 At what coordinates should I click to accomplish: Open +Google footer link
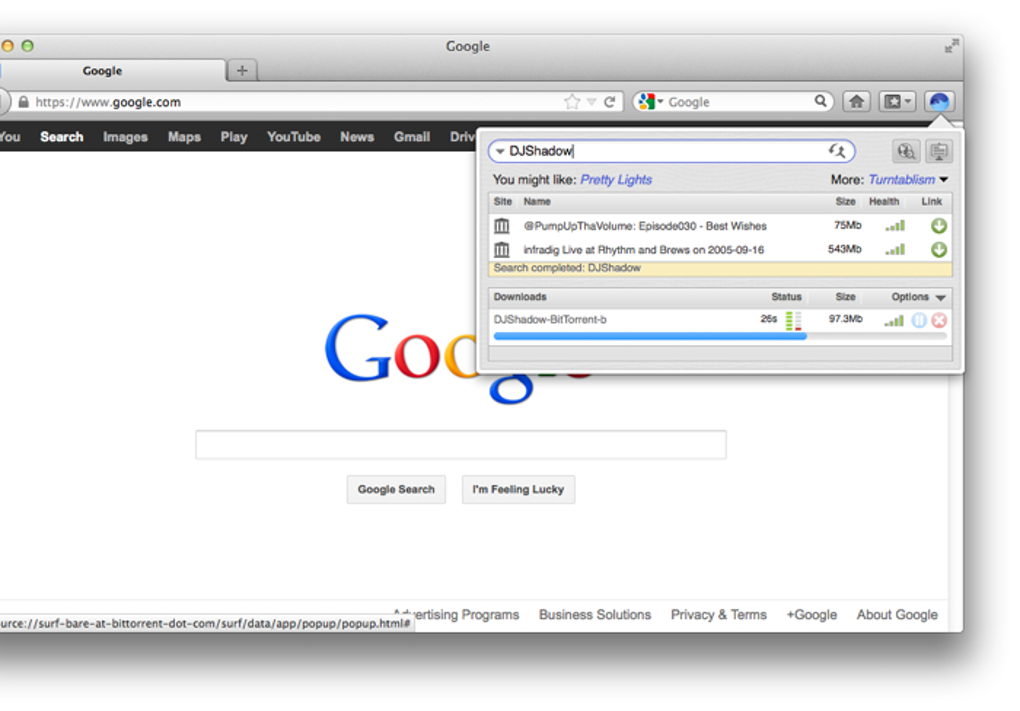click(811, 615)
